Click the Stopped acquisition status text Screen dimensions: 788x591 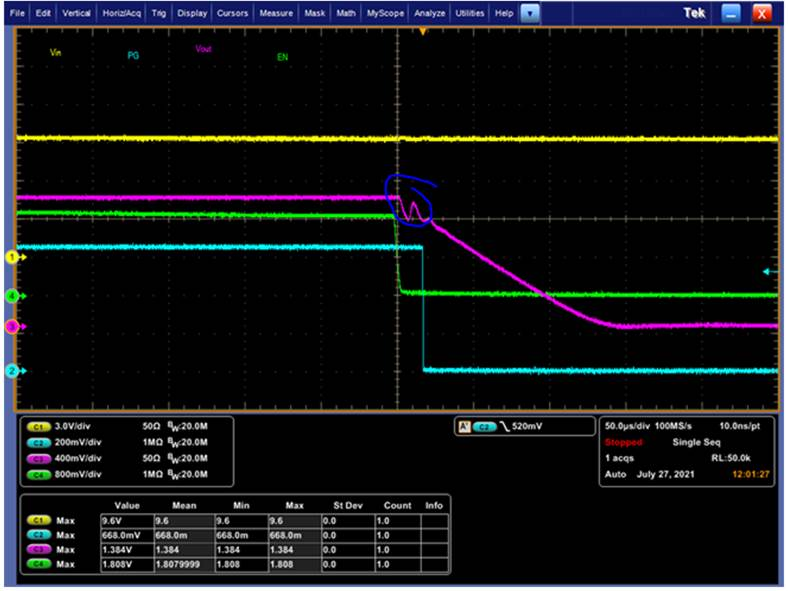(x=624, y=440)
